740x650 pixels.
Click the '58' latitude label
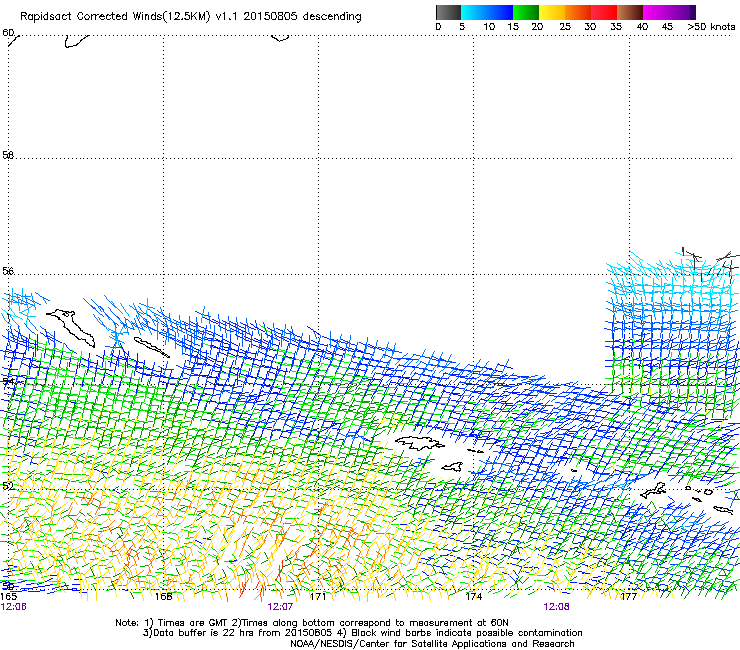pos(8,155)
